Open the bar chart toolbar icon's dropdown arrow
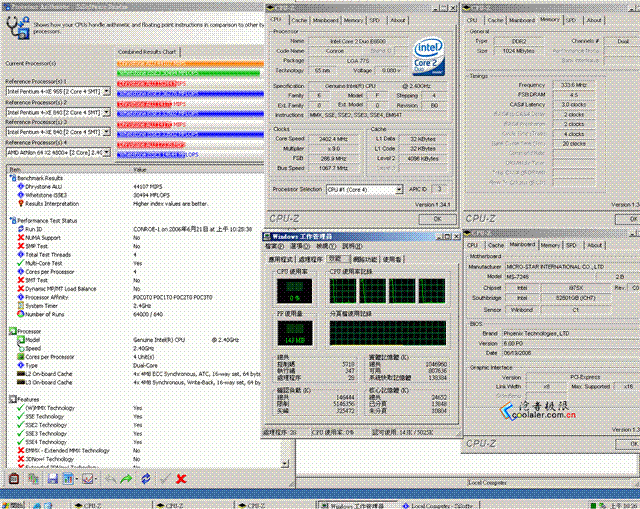Viewport: 640px width, 509px height. click(x=77, y=479)
